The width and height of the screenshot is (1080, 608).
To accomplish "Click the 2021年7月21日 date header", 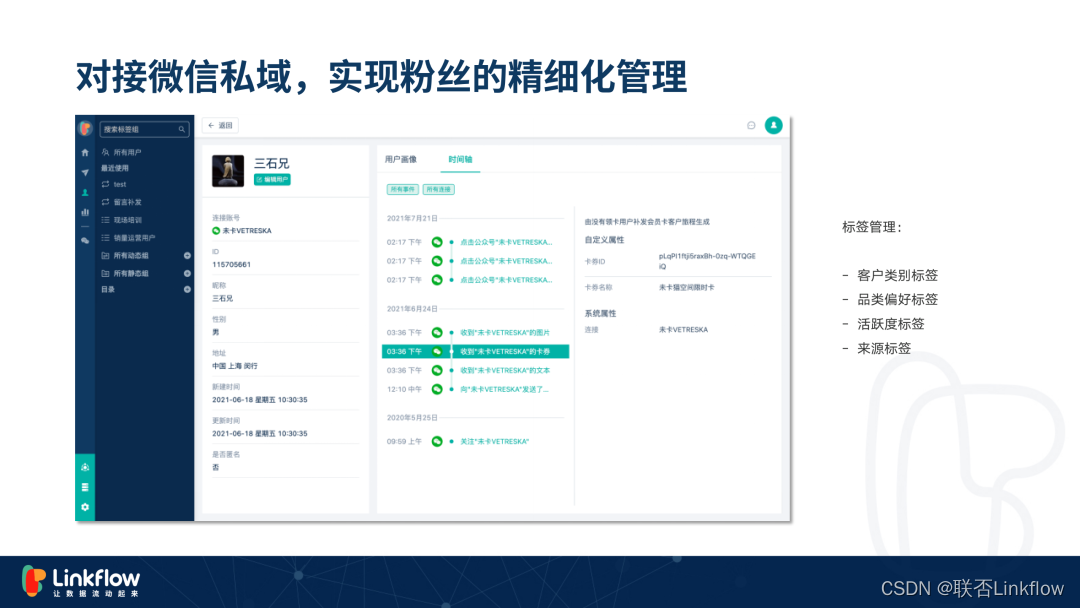I will pos(412,218).
